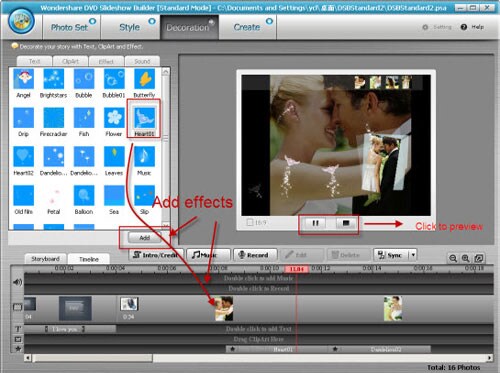Screen dimensions: 500x373
Task: Select the Old film effect
Action: pyautogui.click(x=23, y=195)
